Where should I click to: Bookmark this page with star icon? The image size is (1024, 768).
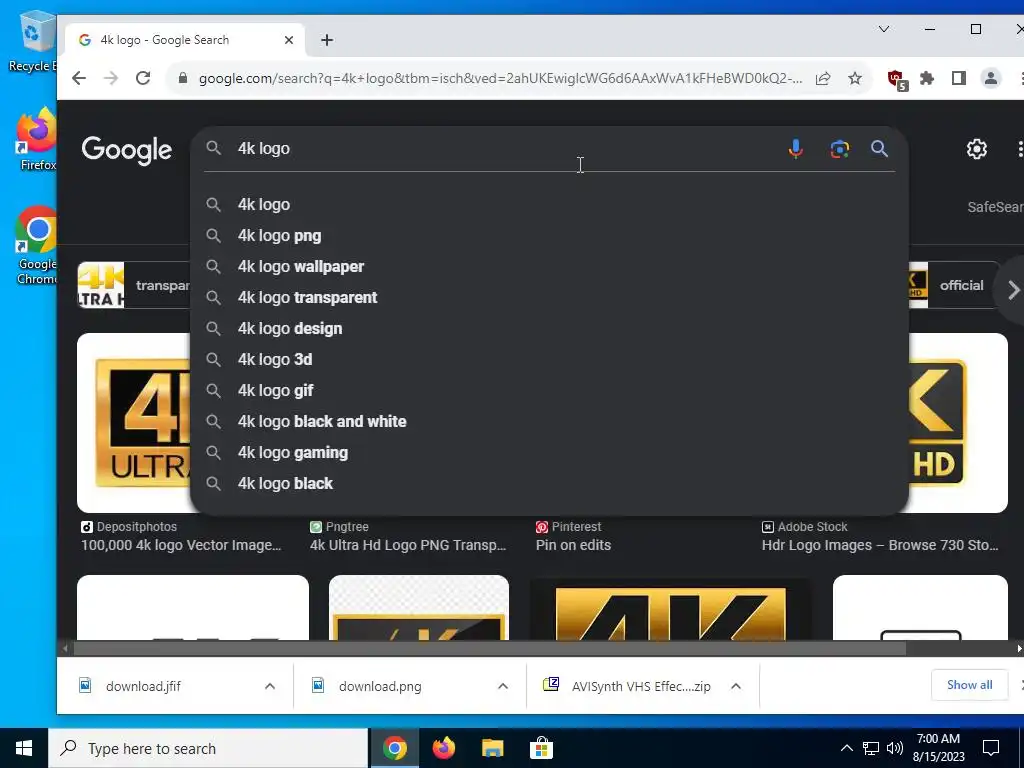coord(854,78)
